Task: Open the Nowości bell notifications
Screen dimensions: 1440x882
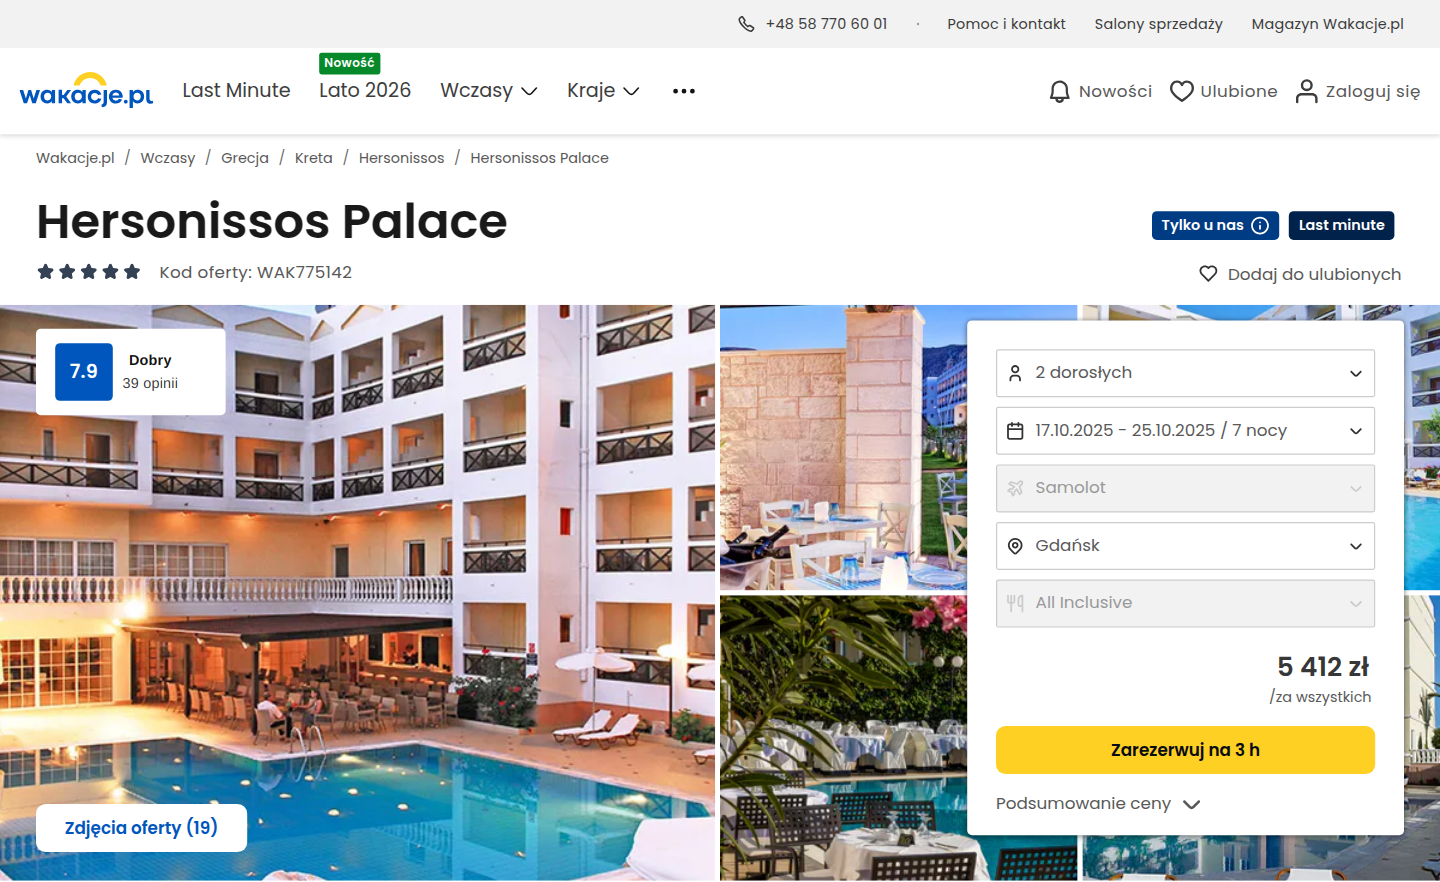Action: (x=1059, y=92)
